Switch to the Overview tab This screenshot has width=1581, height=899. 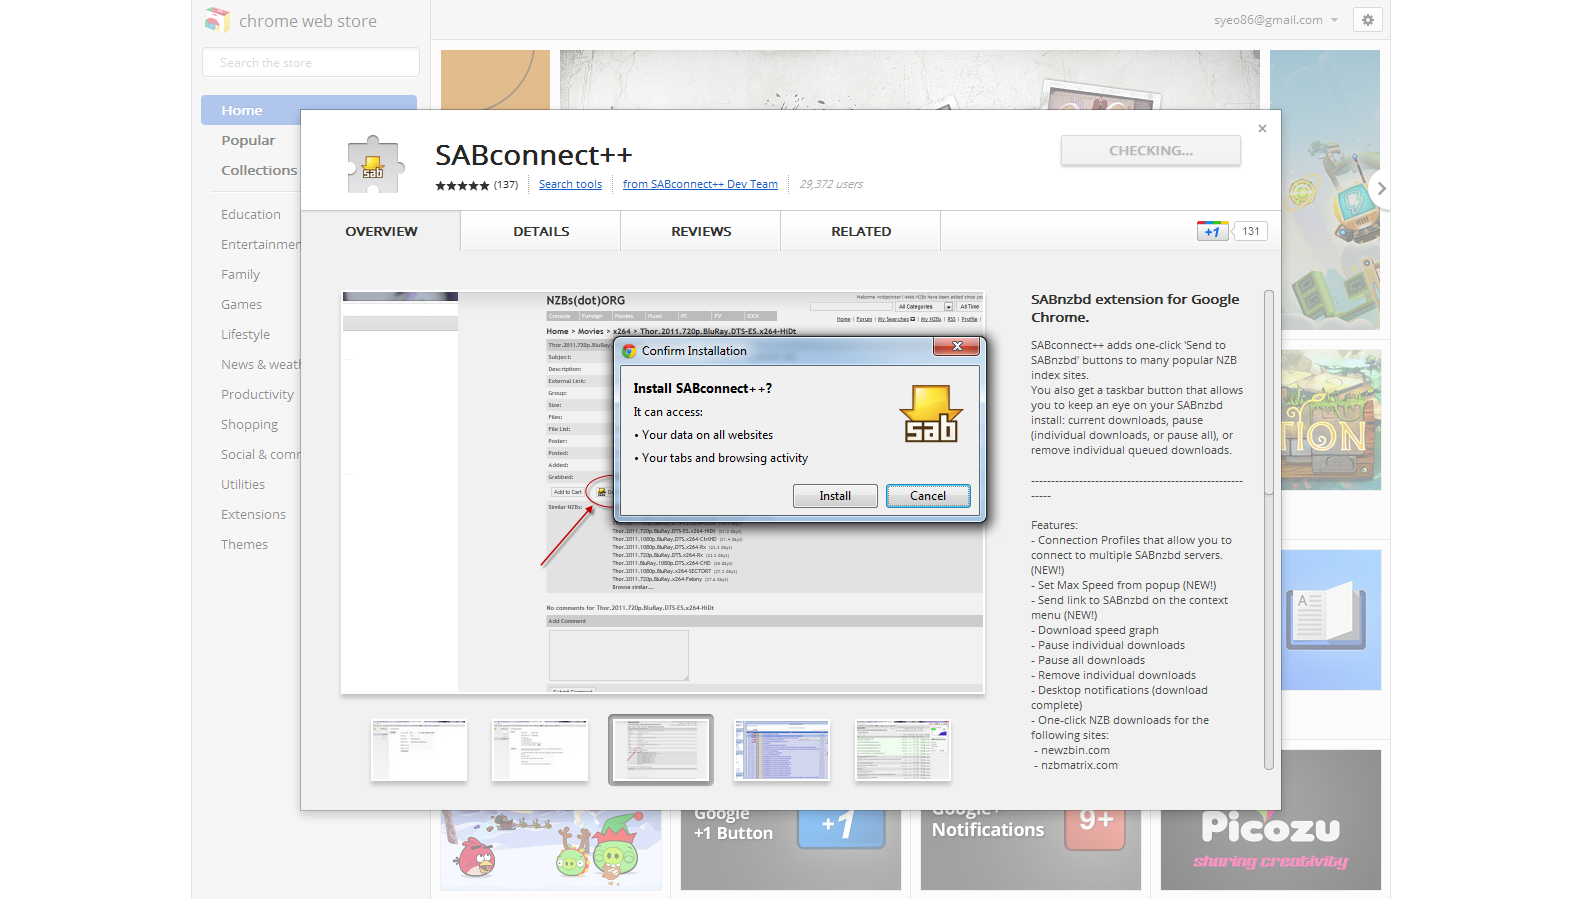pos(381,231)
